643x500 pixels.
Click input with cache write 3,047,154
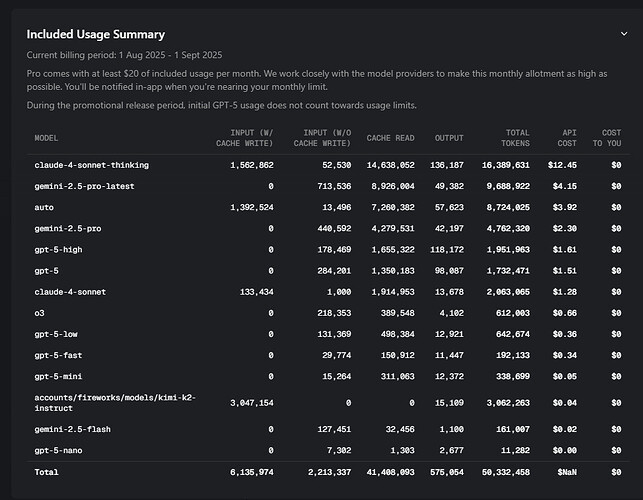(x=252, y=403)
